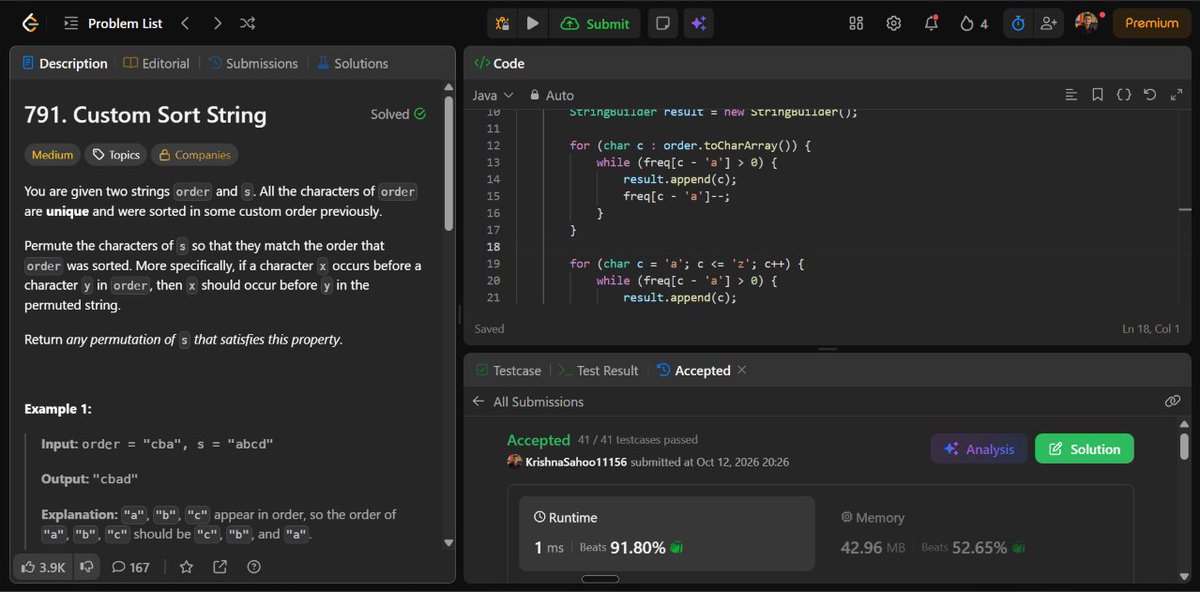
Task: Click the format code icon
Action: pos(1071,95)
